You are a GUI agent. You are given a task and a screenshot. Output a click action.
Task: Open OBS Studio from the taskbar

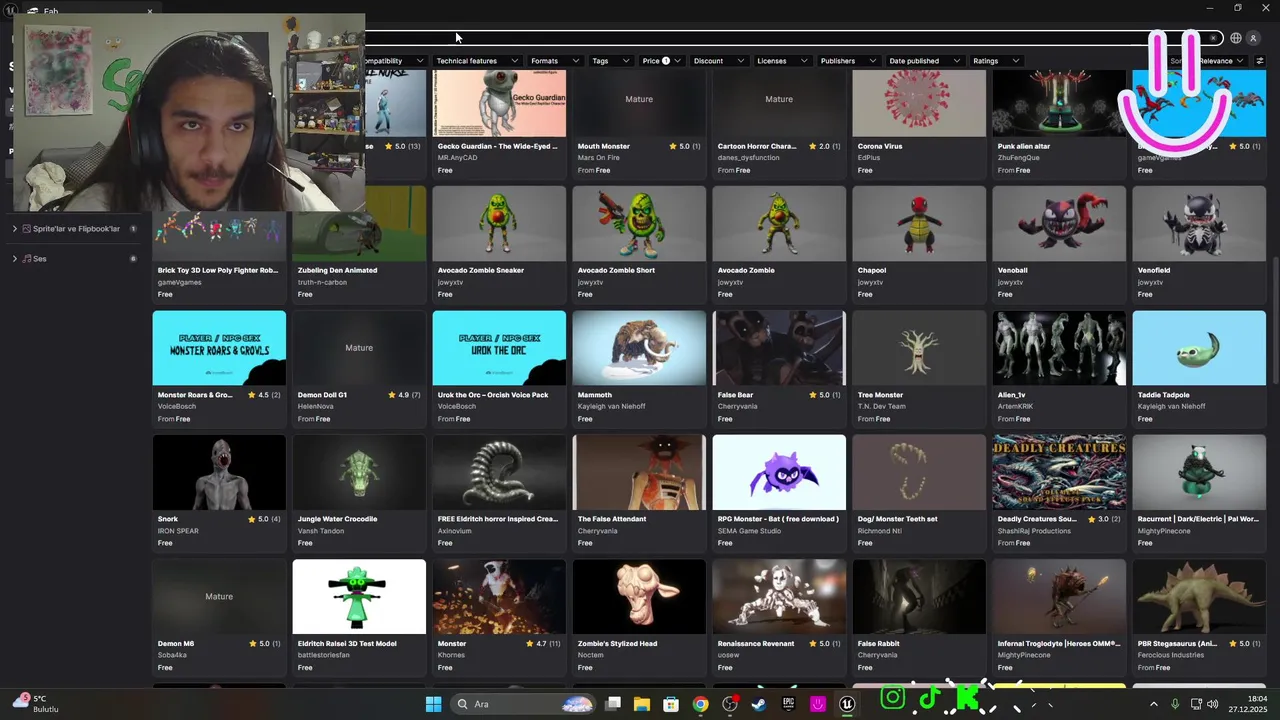730,704
